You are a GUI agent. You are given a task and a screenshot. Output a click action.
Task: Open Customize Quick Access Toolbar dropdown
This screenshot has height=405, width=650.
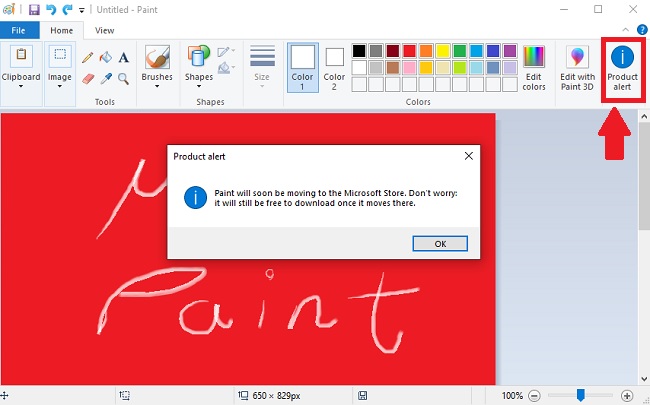point(82,10)
